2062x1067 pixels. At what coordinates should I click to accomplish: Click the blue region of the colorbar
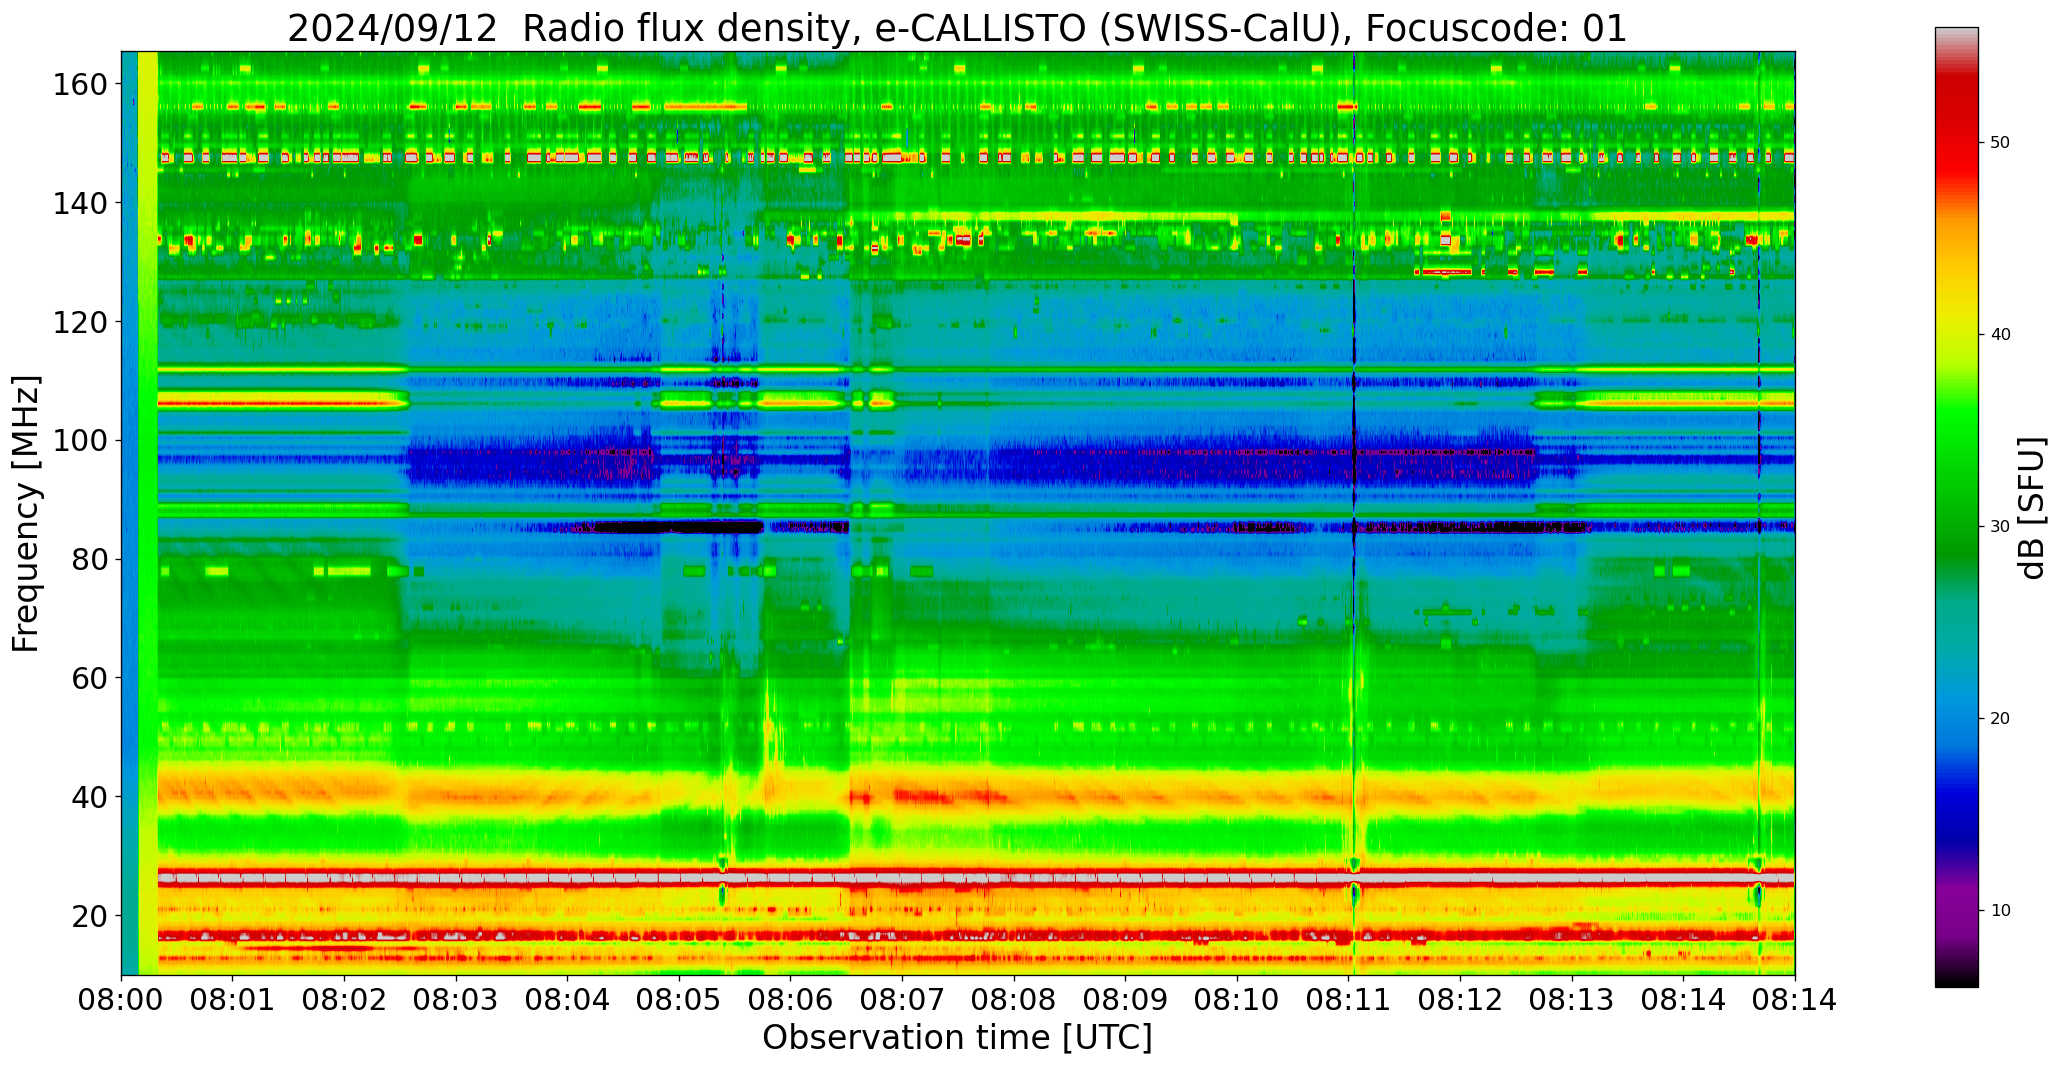(1956, 750)
